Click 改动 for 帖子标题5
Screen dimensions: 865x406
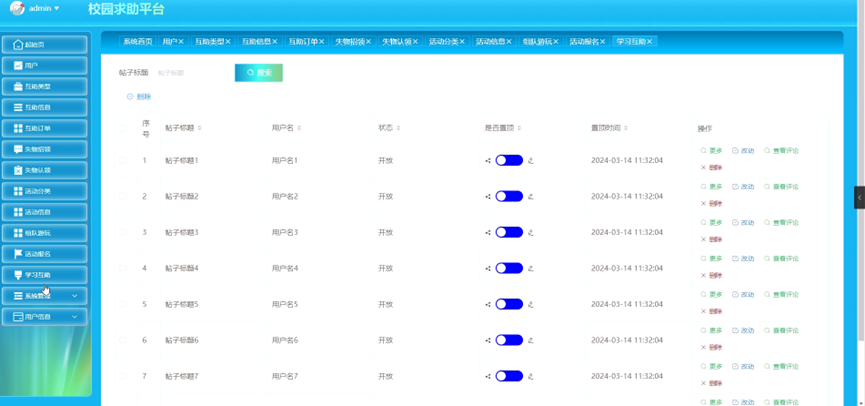(x=743, y=295)
